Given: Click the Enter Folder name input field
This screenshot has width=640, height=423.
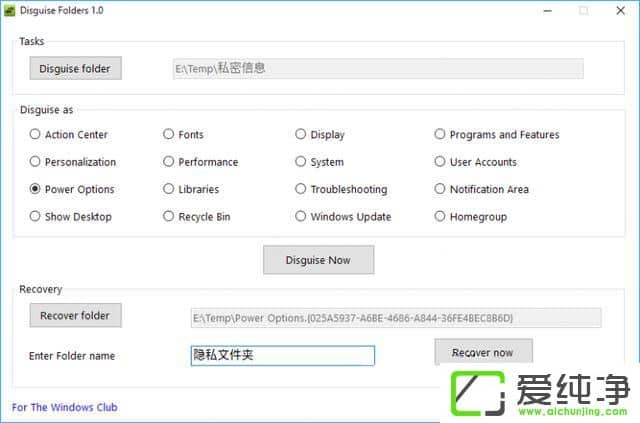Looking at the screenshot, I should [282, 356].
